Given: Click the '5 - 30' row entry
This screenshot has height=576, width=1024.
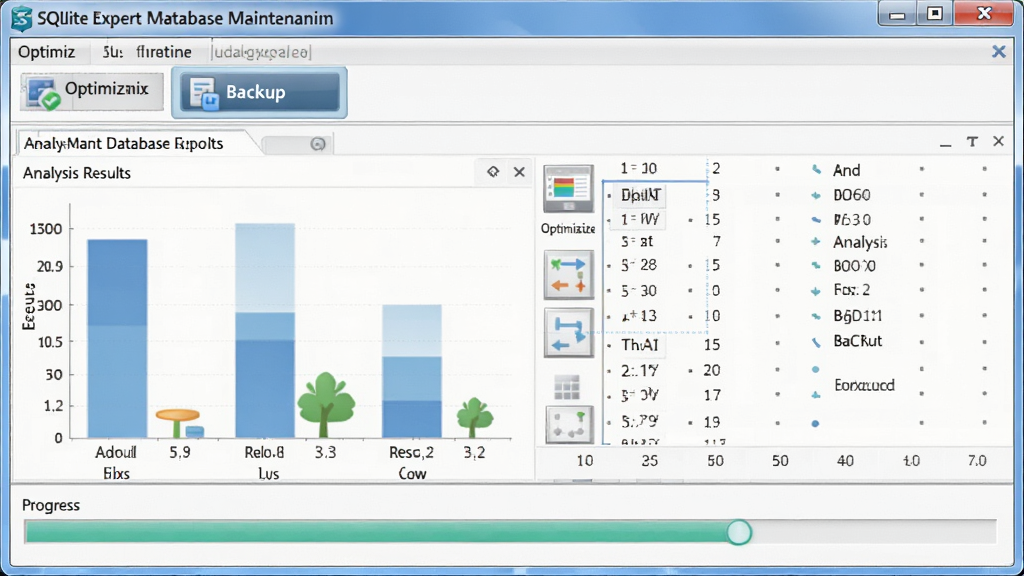Looking at the screenshot, I should [x=639, y=291].
